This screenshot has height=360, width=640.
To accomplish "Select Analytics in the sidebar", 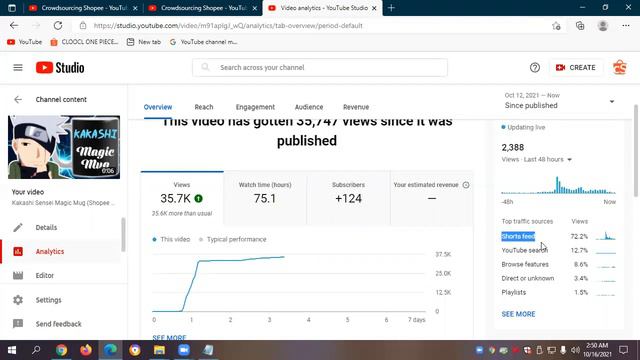I will click(50, 251).
